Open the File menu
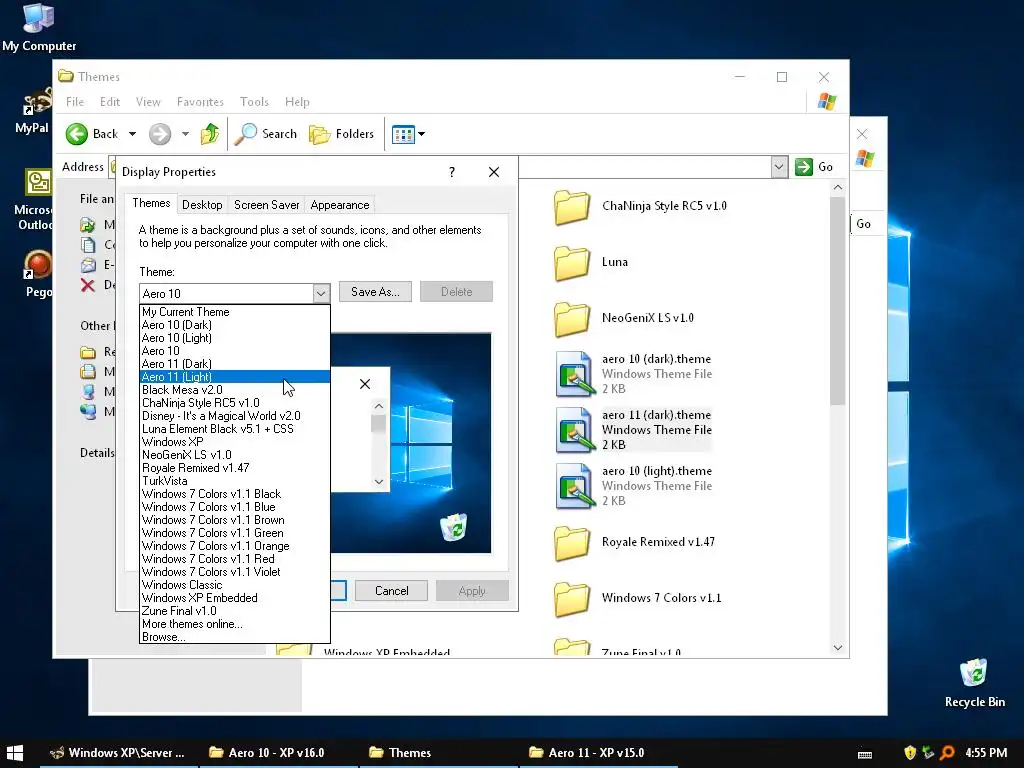Viewport: 1024px width, 768px height. [x=74, y=102]
